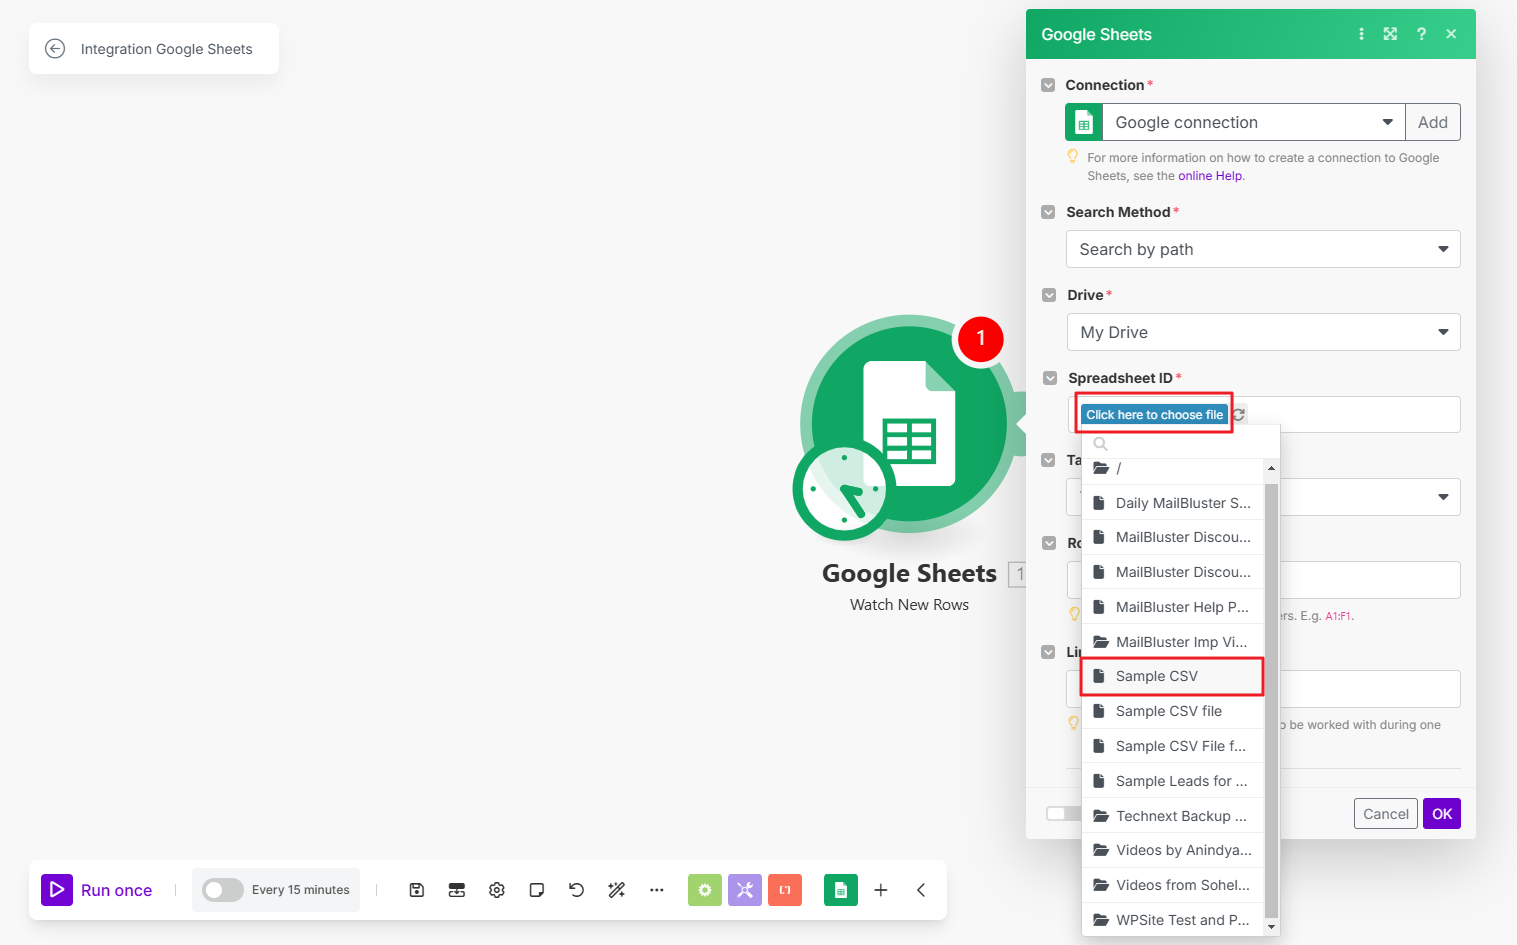Image resolution: width=1517 pixels, height=945 pixels.
Task: Open the green Flow control gear icon
Action: point(705,890)
